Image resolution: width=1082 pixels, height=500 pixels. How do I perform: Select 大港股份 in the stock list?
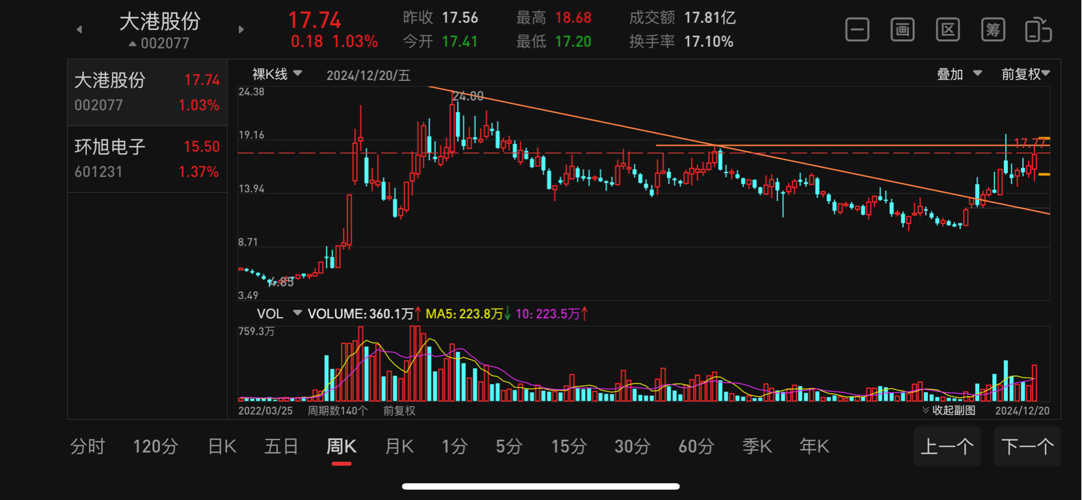tap(147, 92)
